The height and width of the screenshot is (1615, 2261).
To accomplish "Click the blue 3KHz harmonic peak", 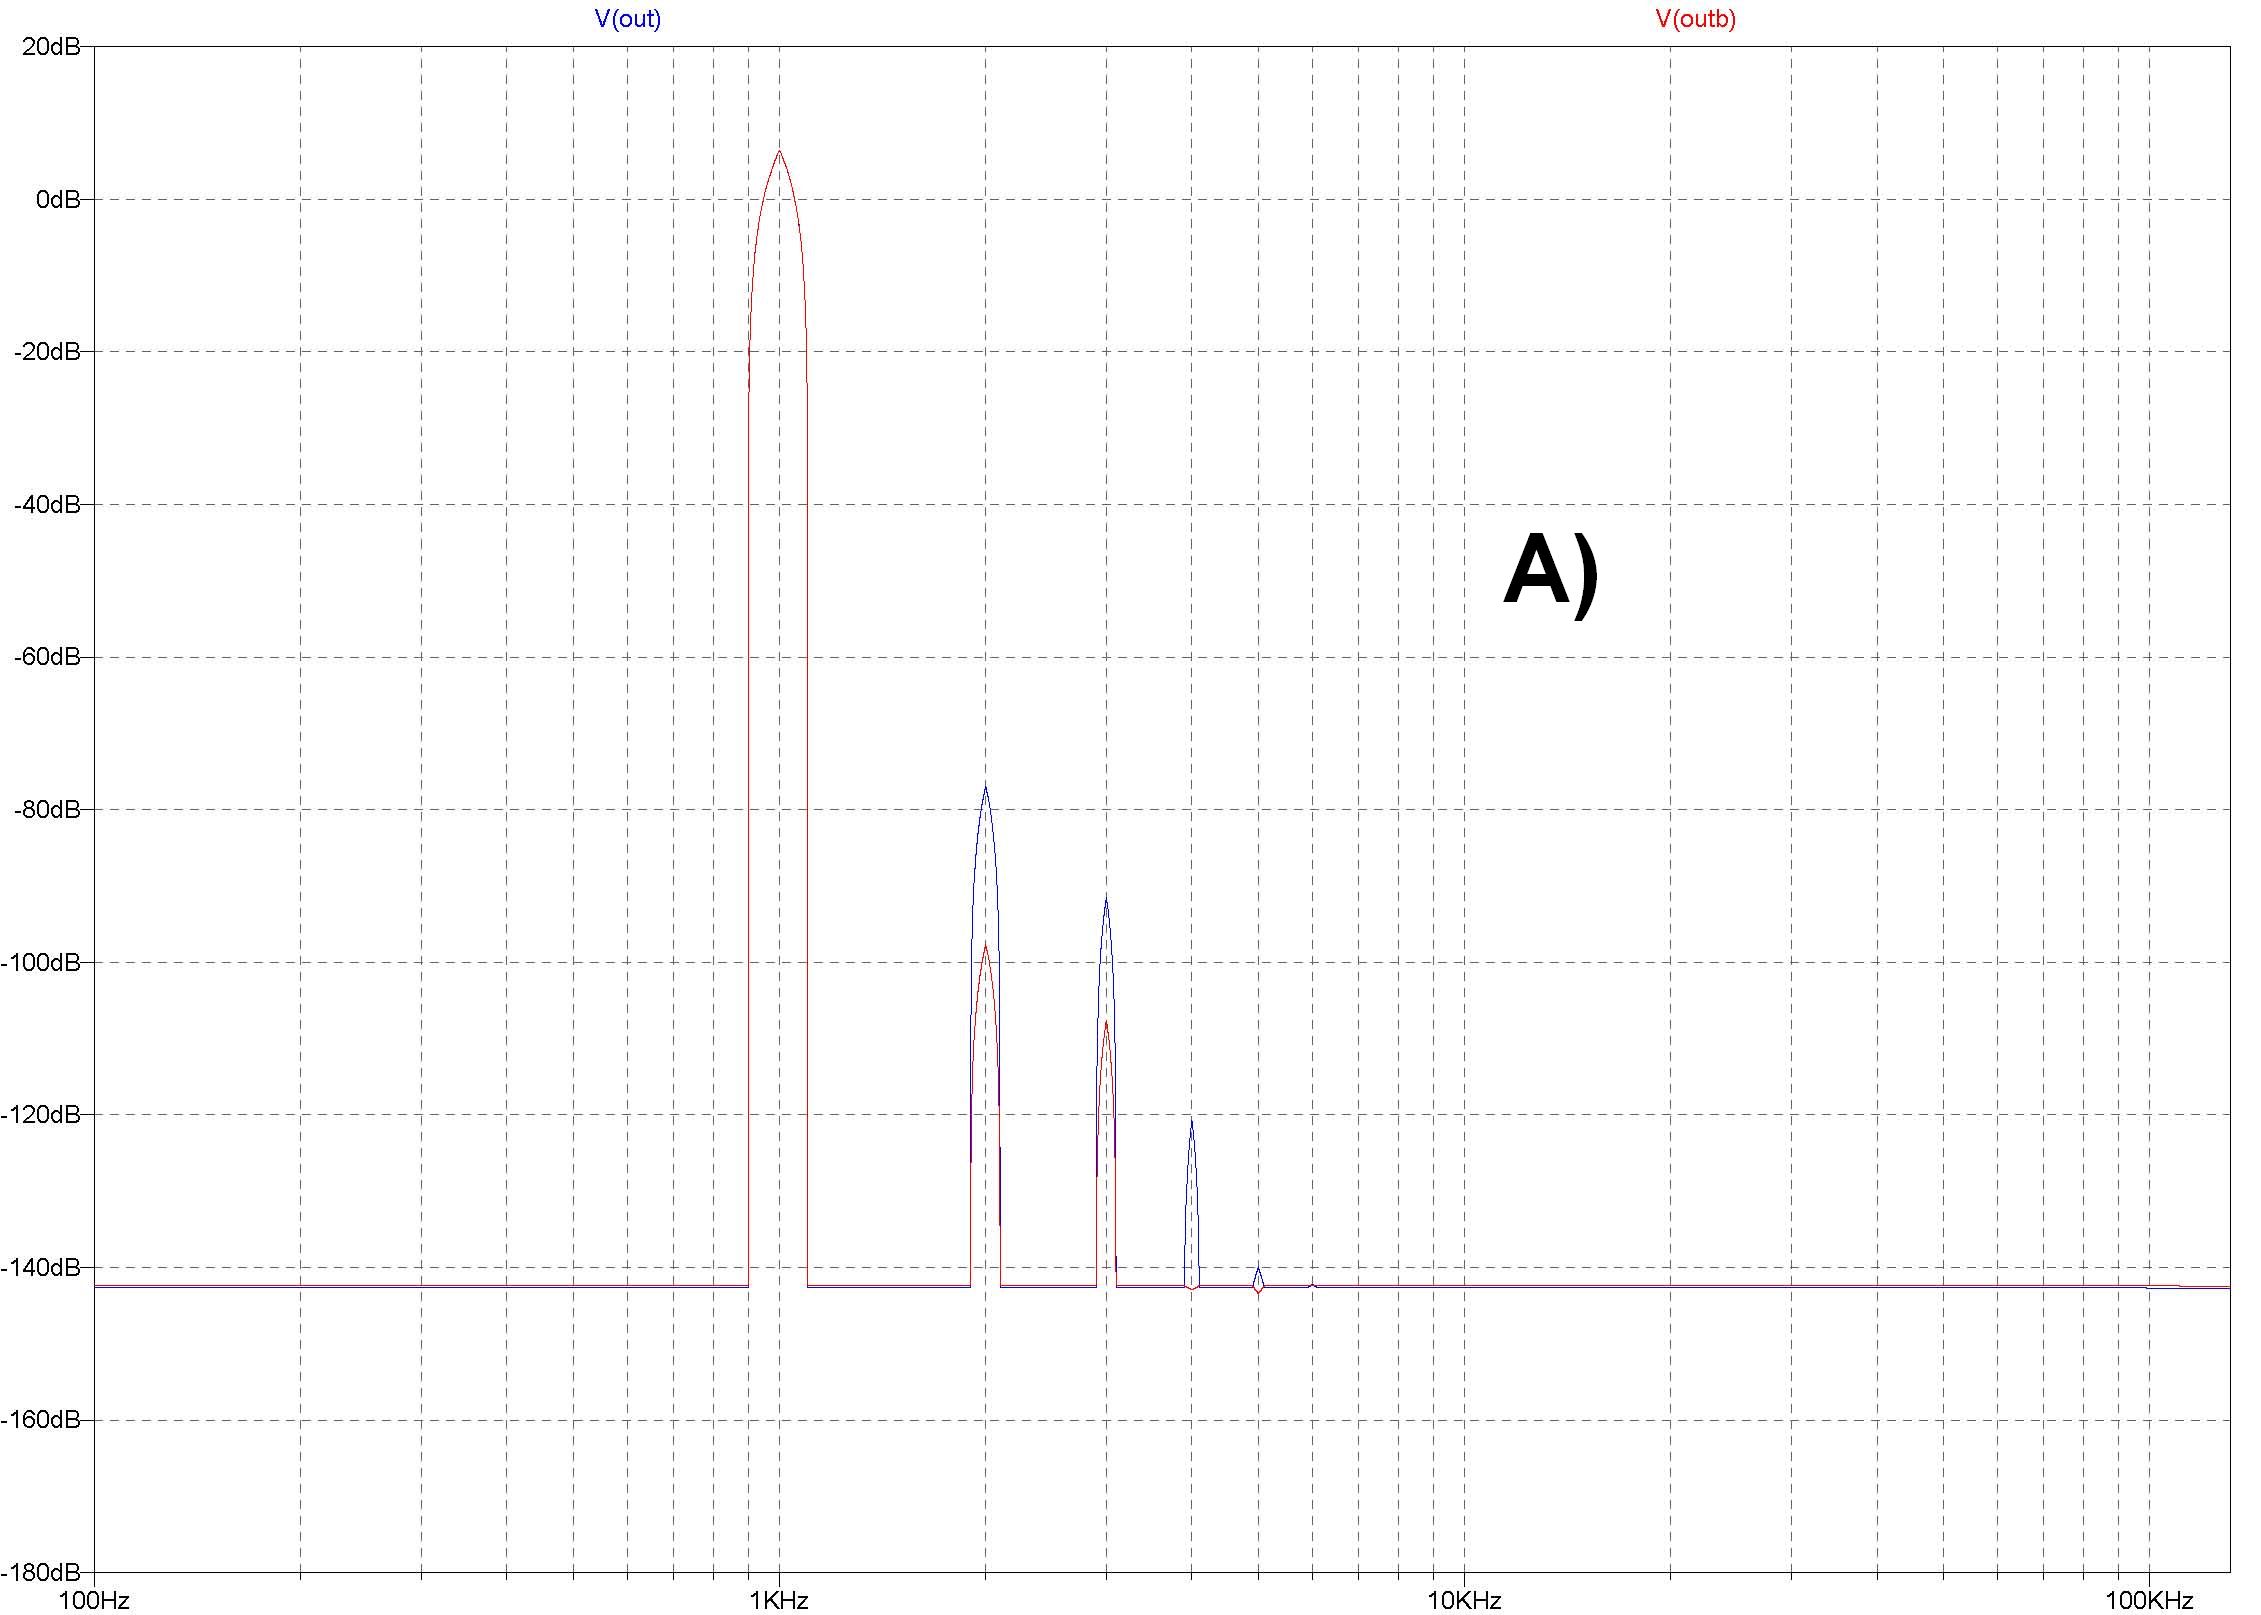I will (1106, 898).
